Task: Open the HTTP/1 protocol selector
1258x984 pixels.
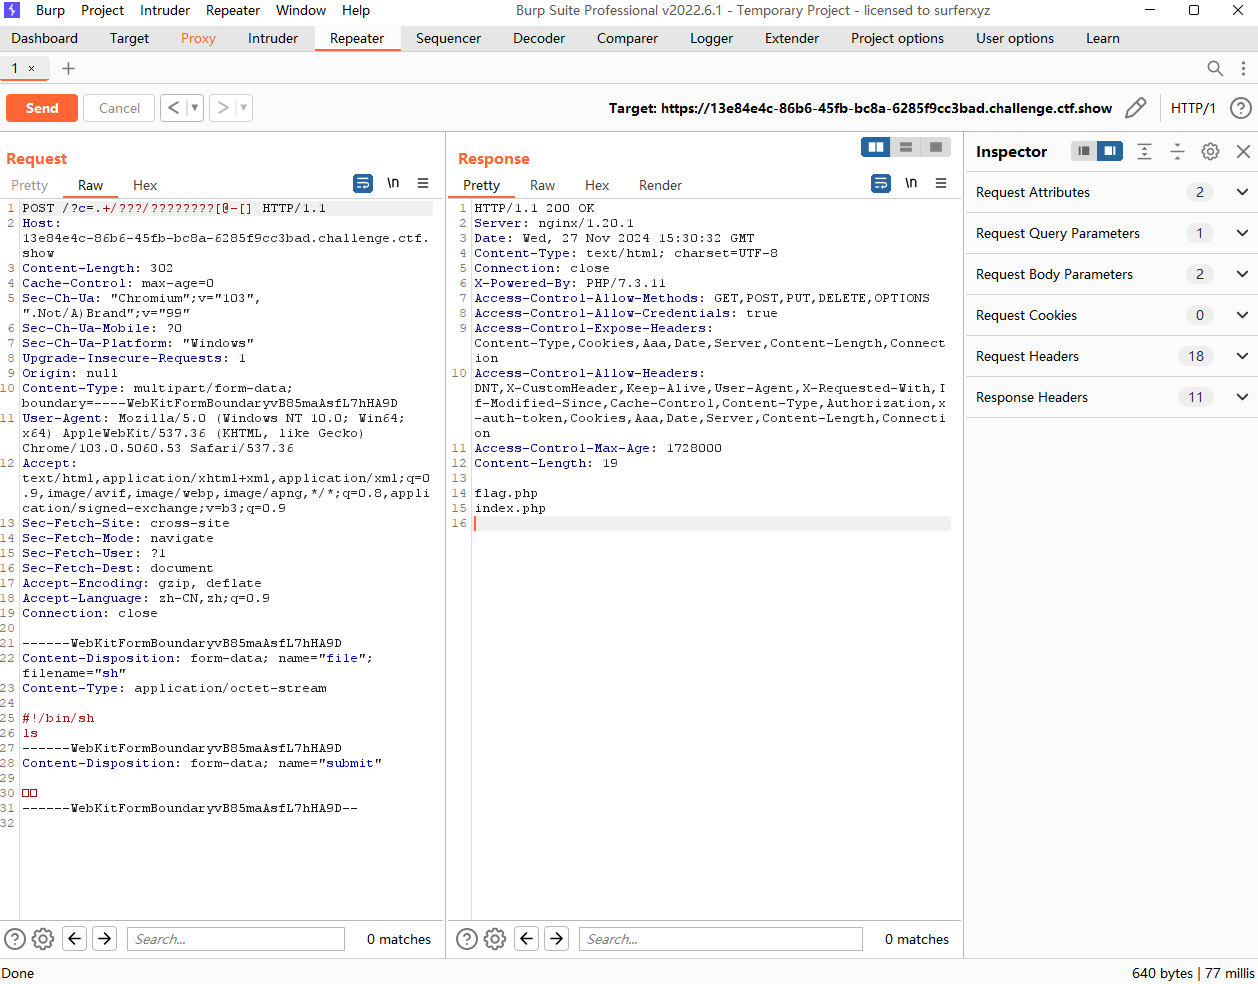Action: [x=1193, y=108]
